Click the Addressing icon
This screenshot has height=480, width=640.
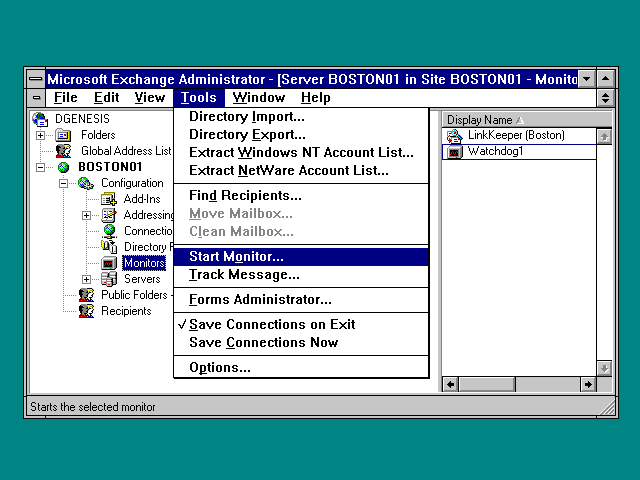(109, 215)
